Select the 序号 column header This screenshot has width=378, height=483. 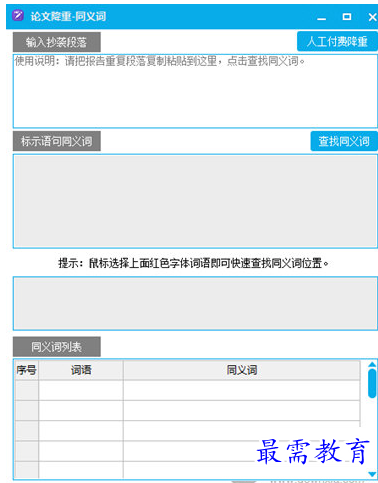(x=26, y=370)
